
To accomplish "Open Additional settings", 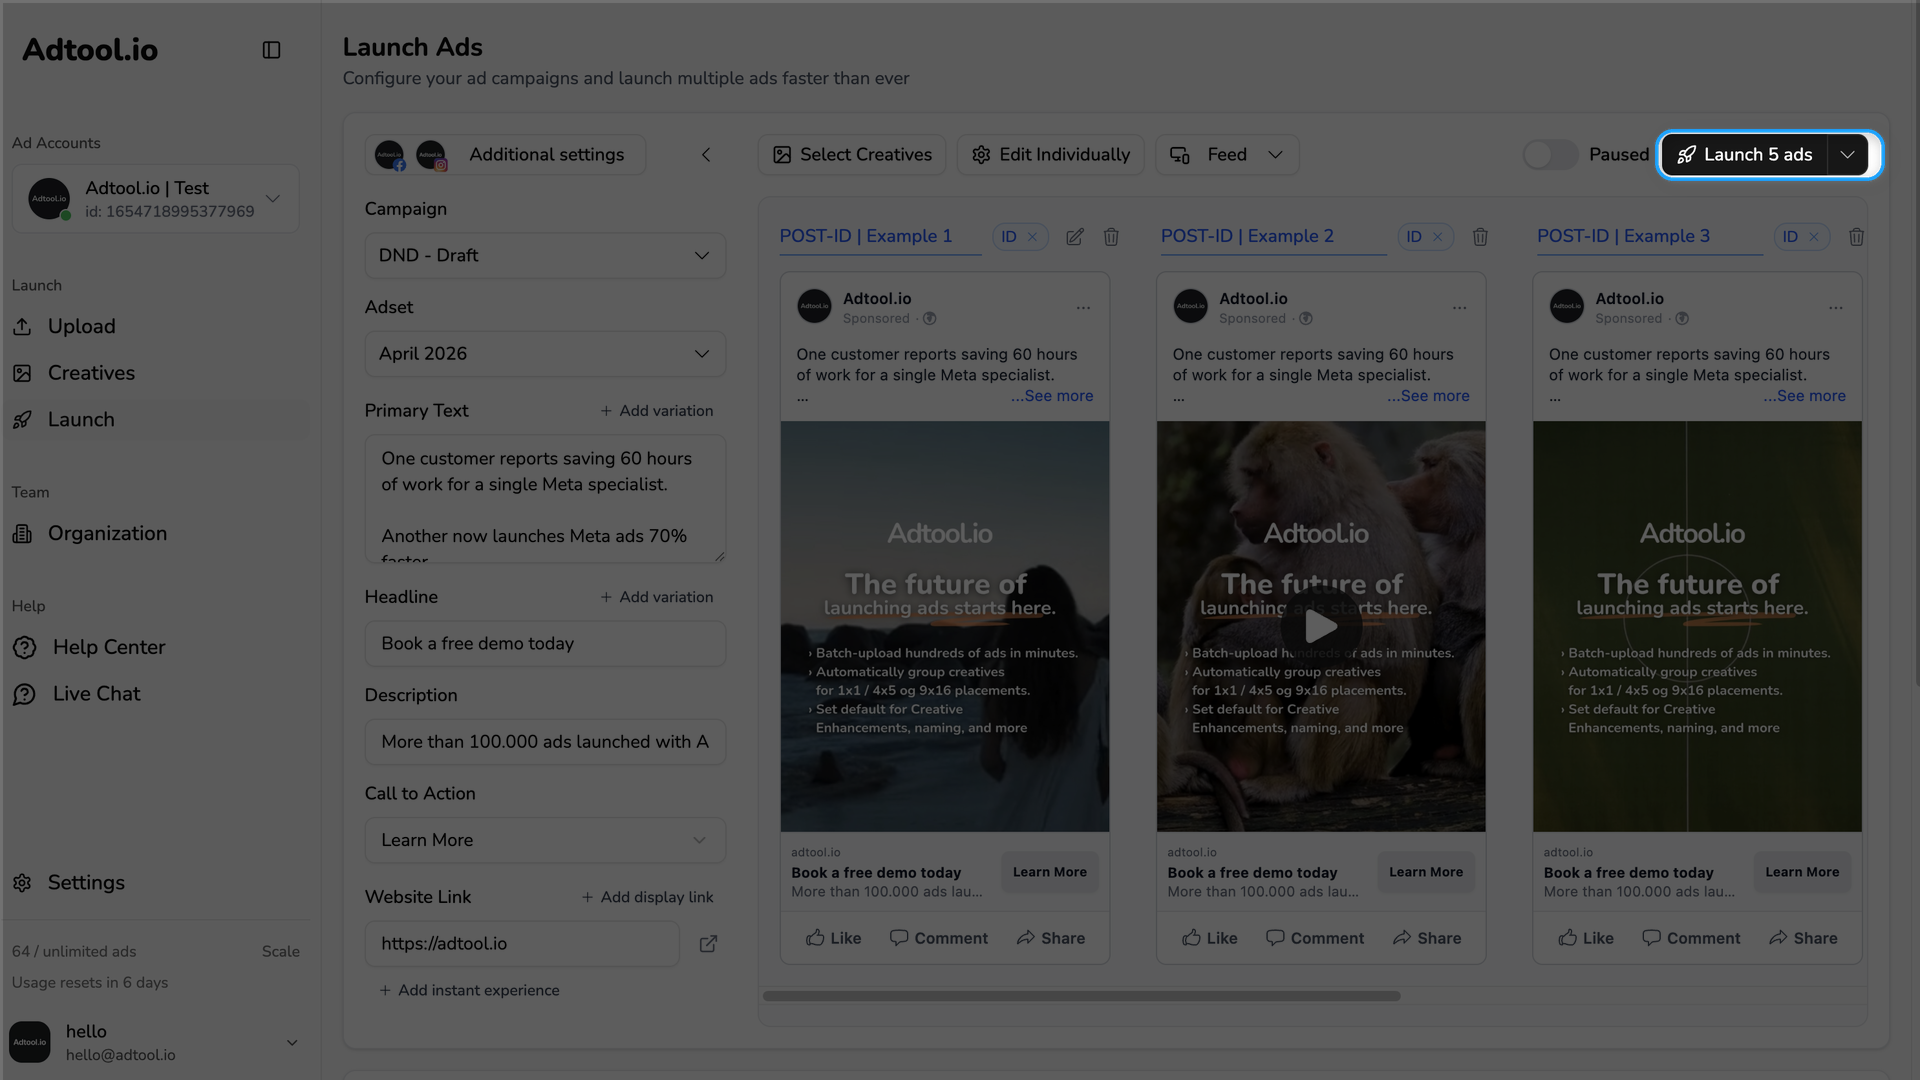I will pyautogui.click(x=505, y=155).
